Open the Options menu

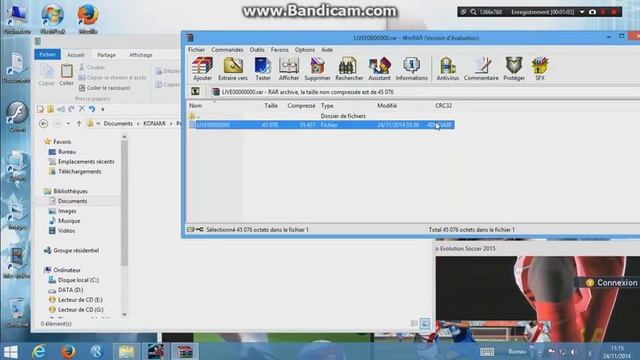(x=304, y=50)
